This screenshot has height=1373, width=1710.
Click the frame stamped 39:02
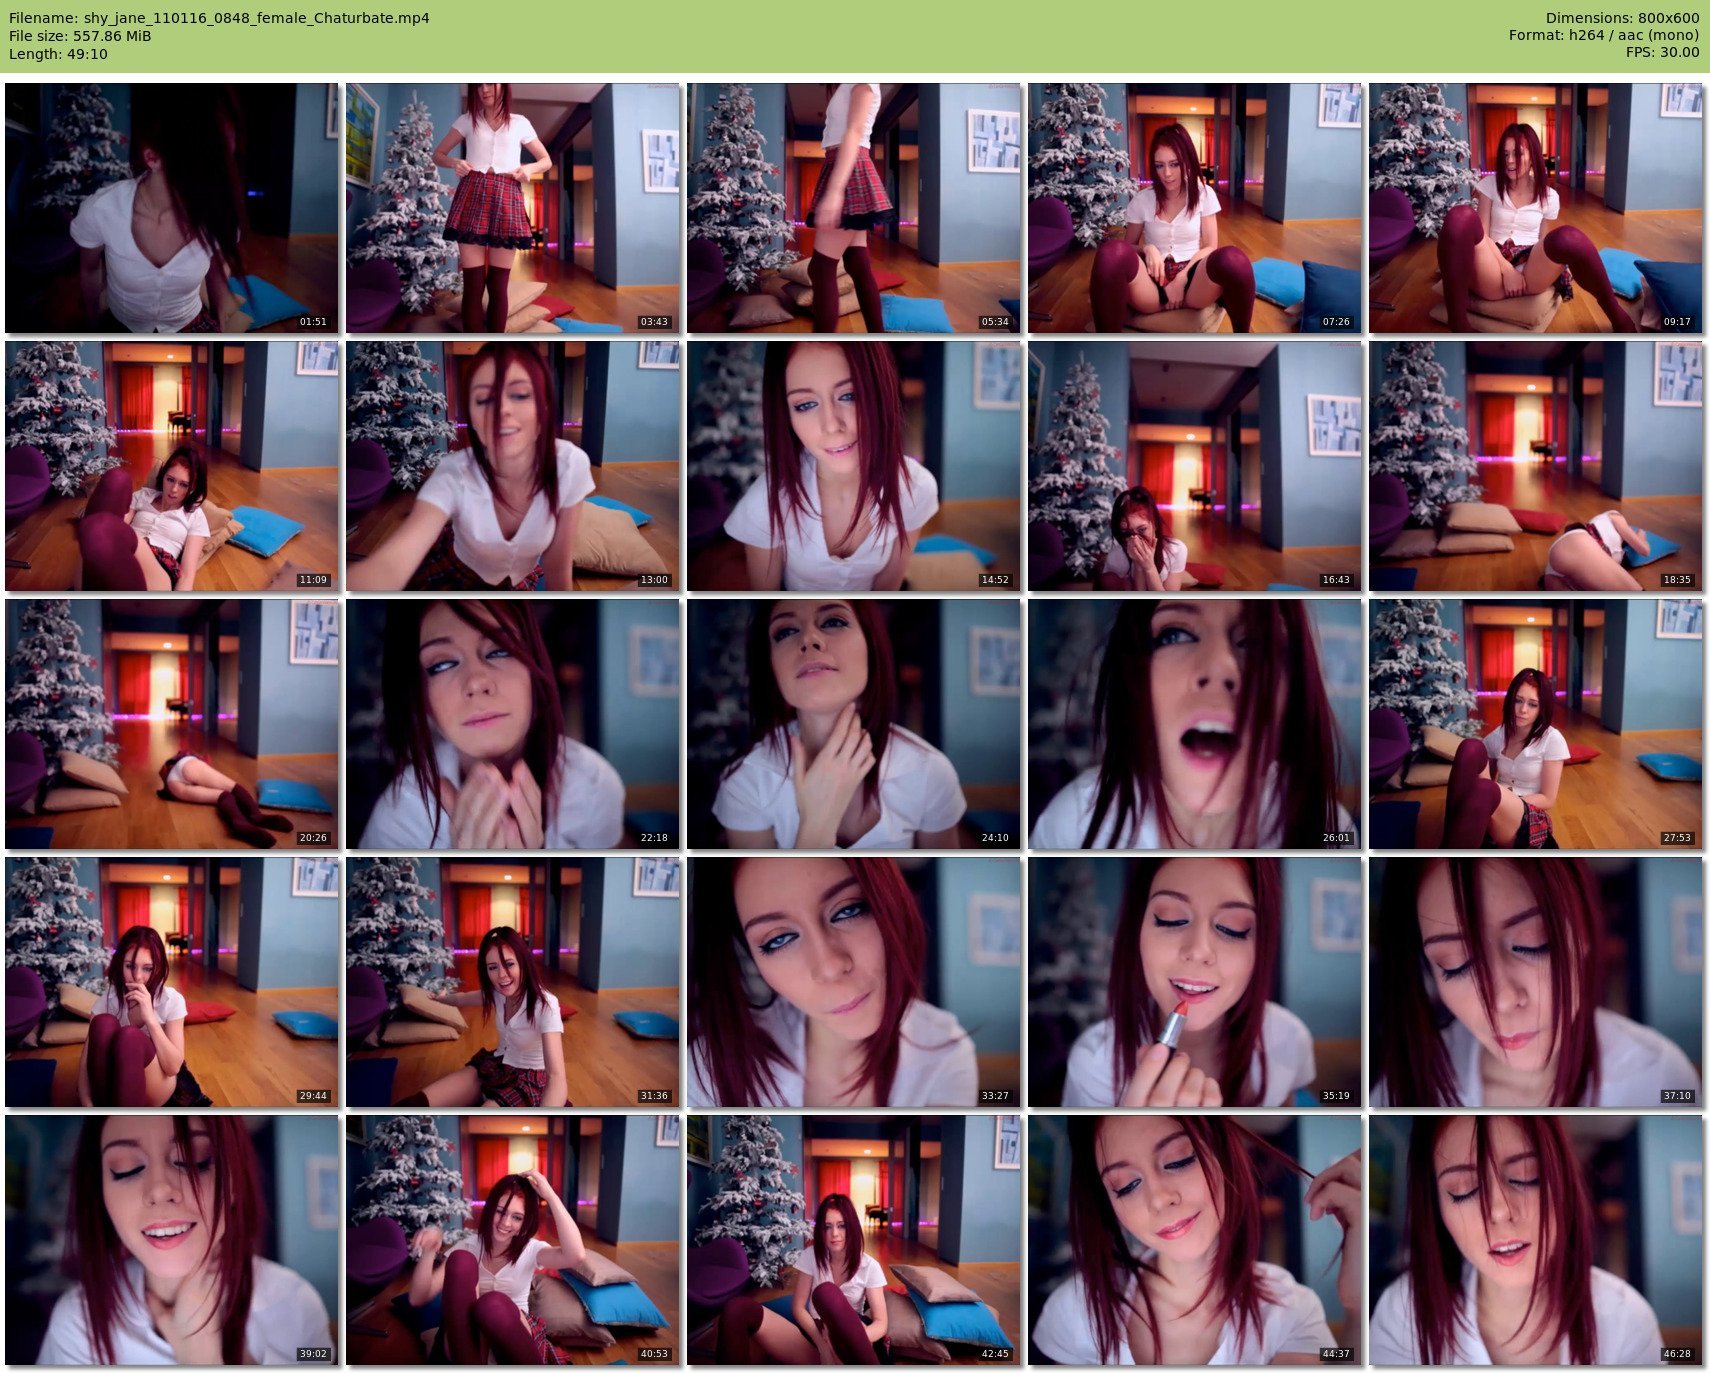[x=172, y=1240]
